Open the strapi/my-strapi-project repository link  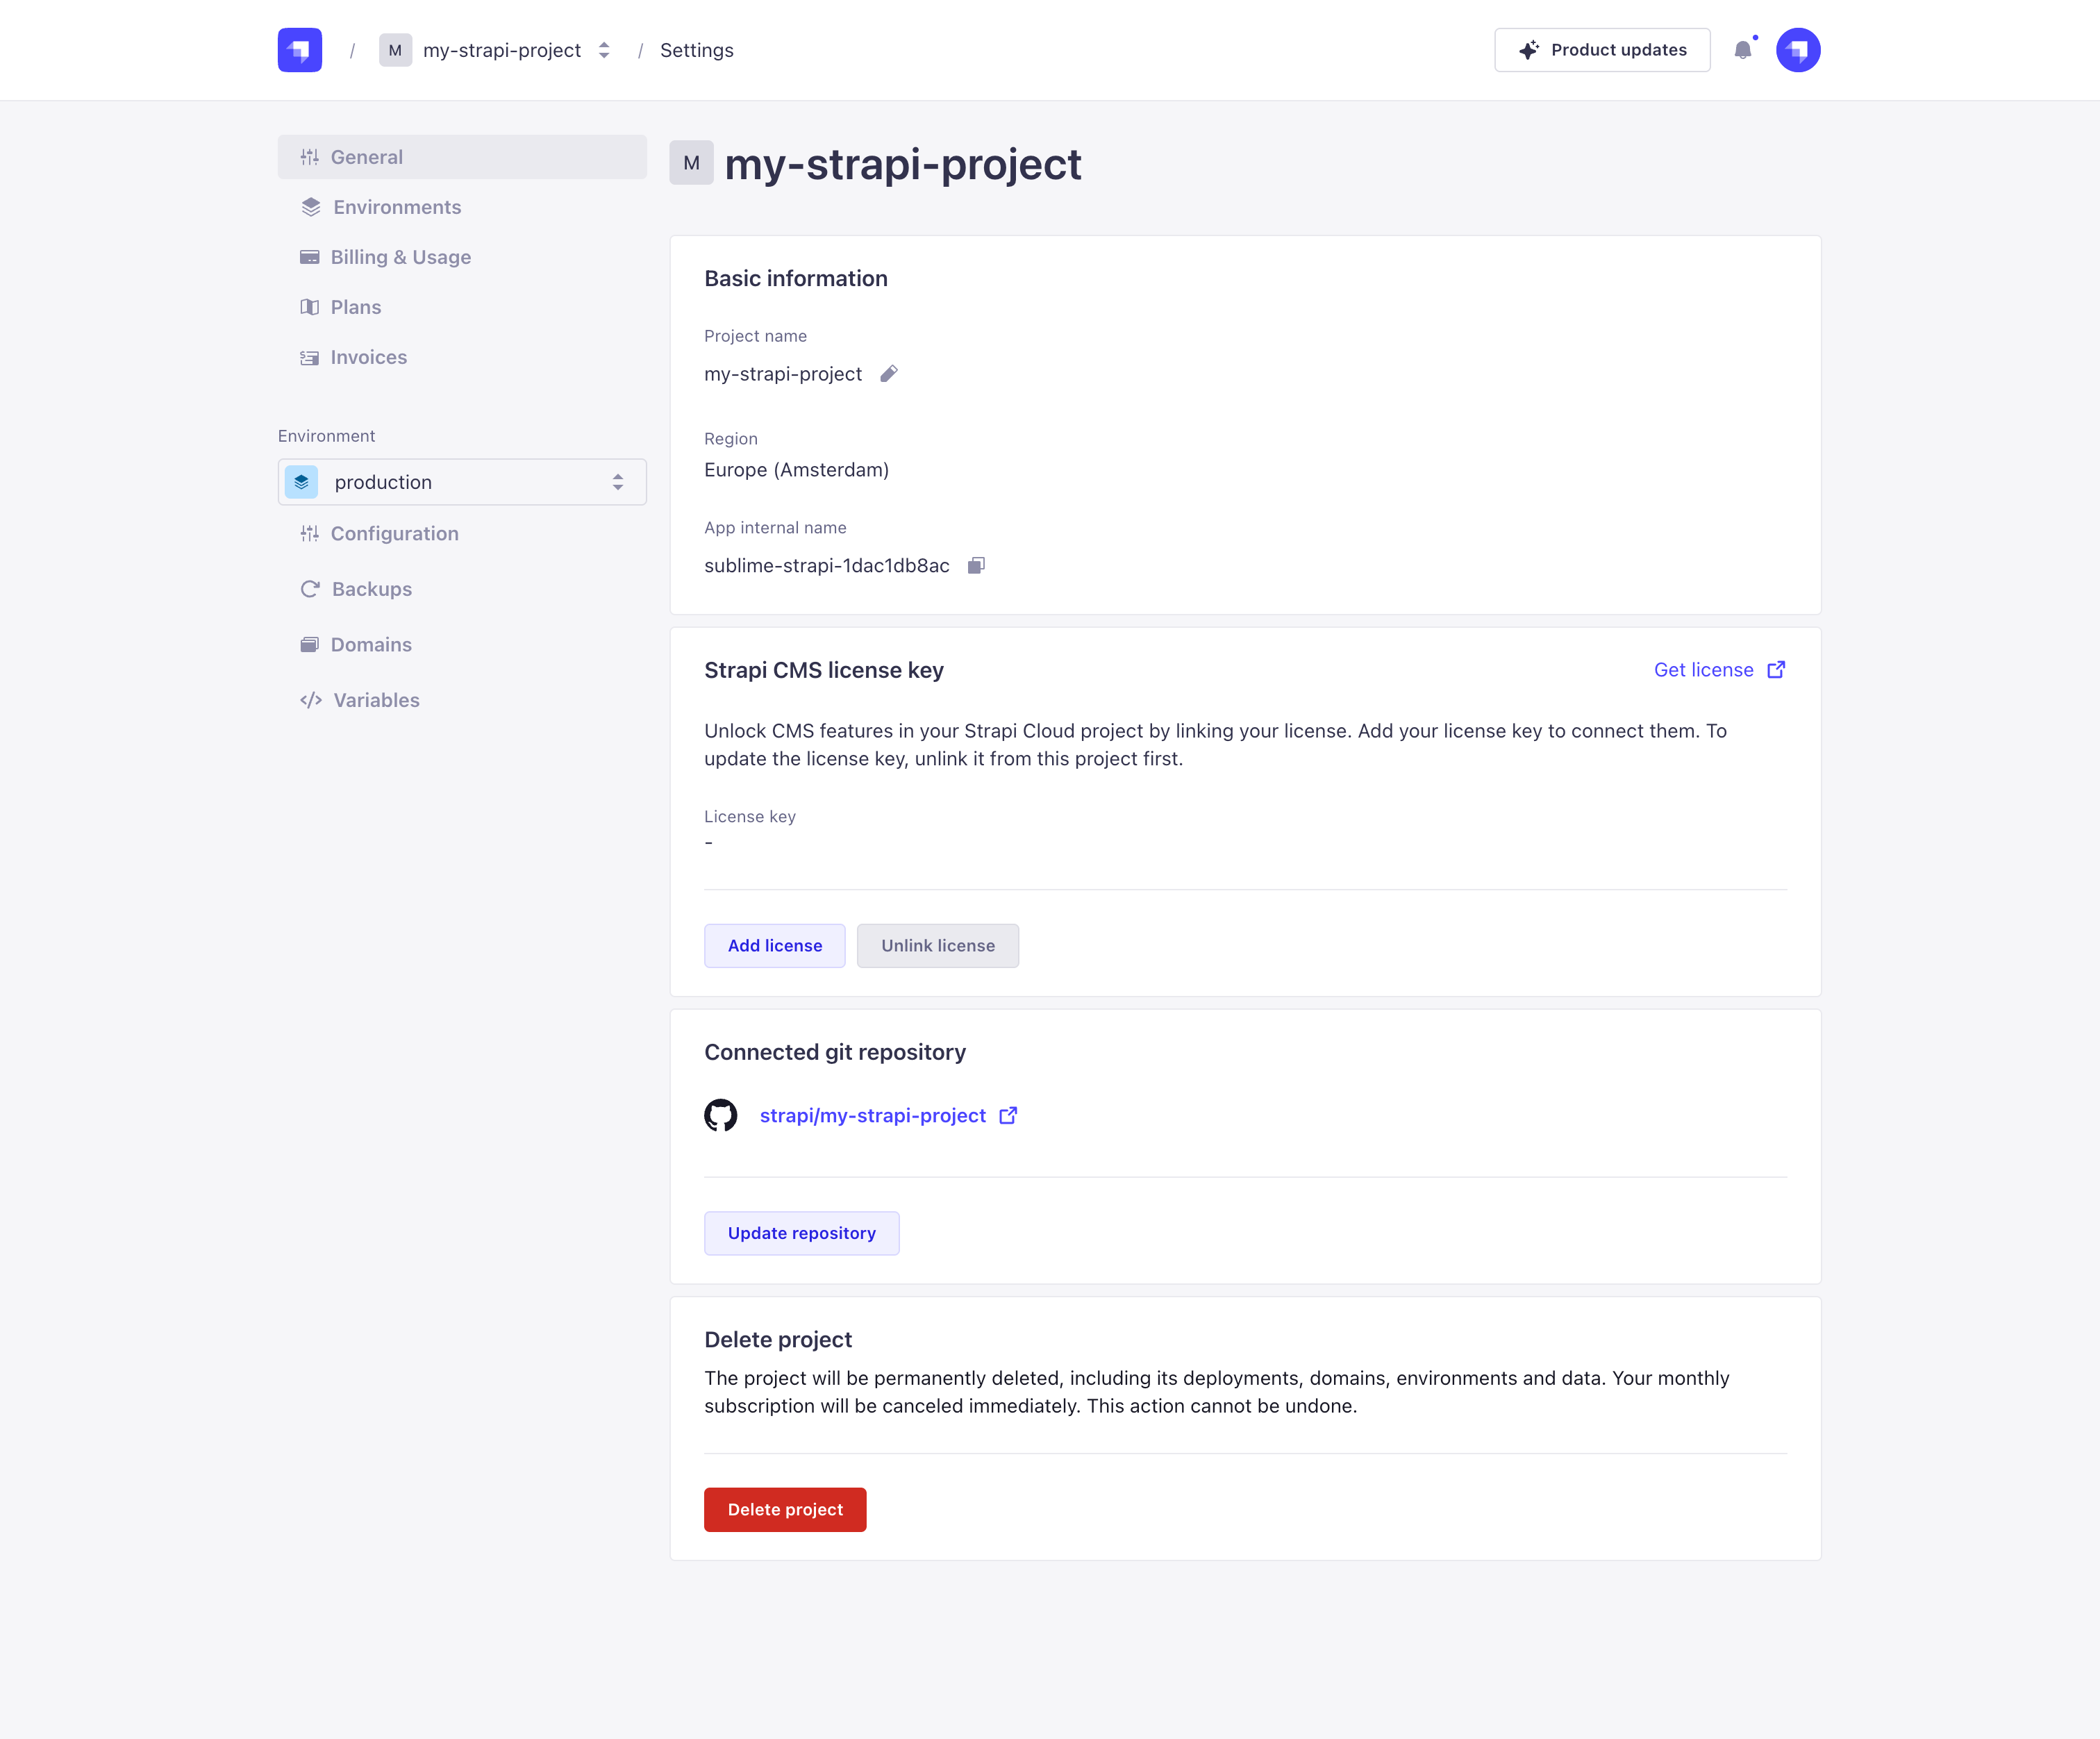(x=872, y=1115)
